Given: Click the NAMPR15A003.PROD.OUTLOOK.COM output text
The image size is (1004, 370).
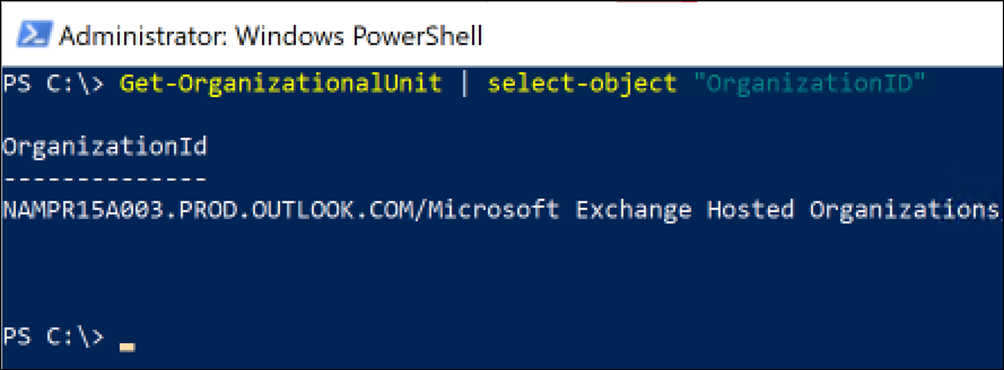Looking at the screenshot, I should [x=210, y=210].
